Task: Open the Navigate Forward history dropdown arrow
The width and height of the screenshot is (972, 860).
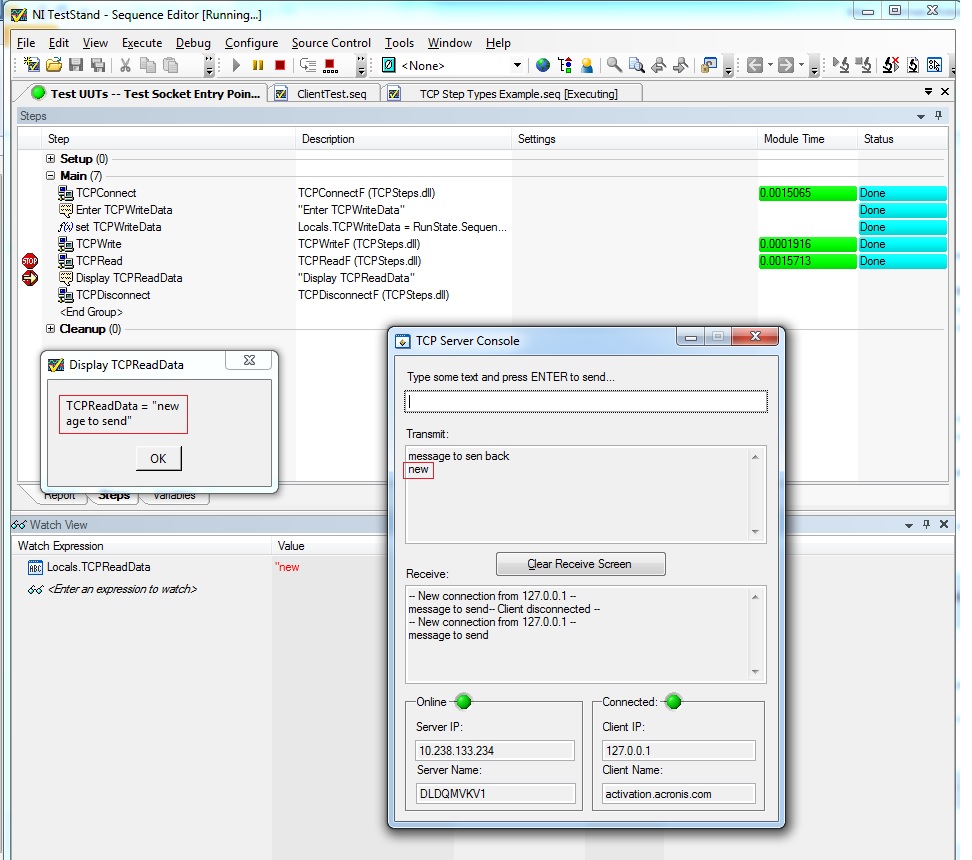Action: click(x=801, y=64)
